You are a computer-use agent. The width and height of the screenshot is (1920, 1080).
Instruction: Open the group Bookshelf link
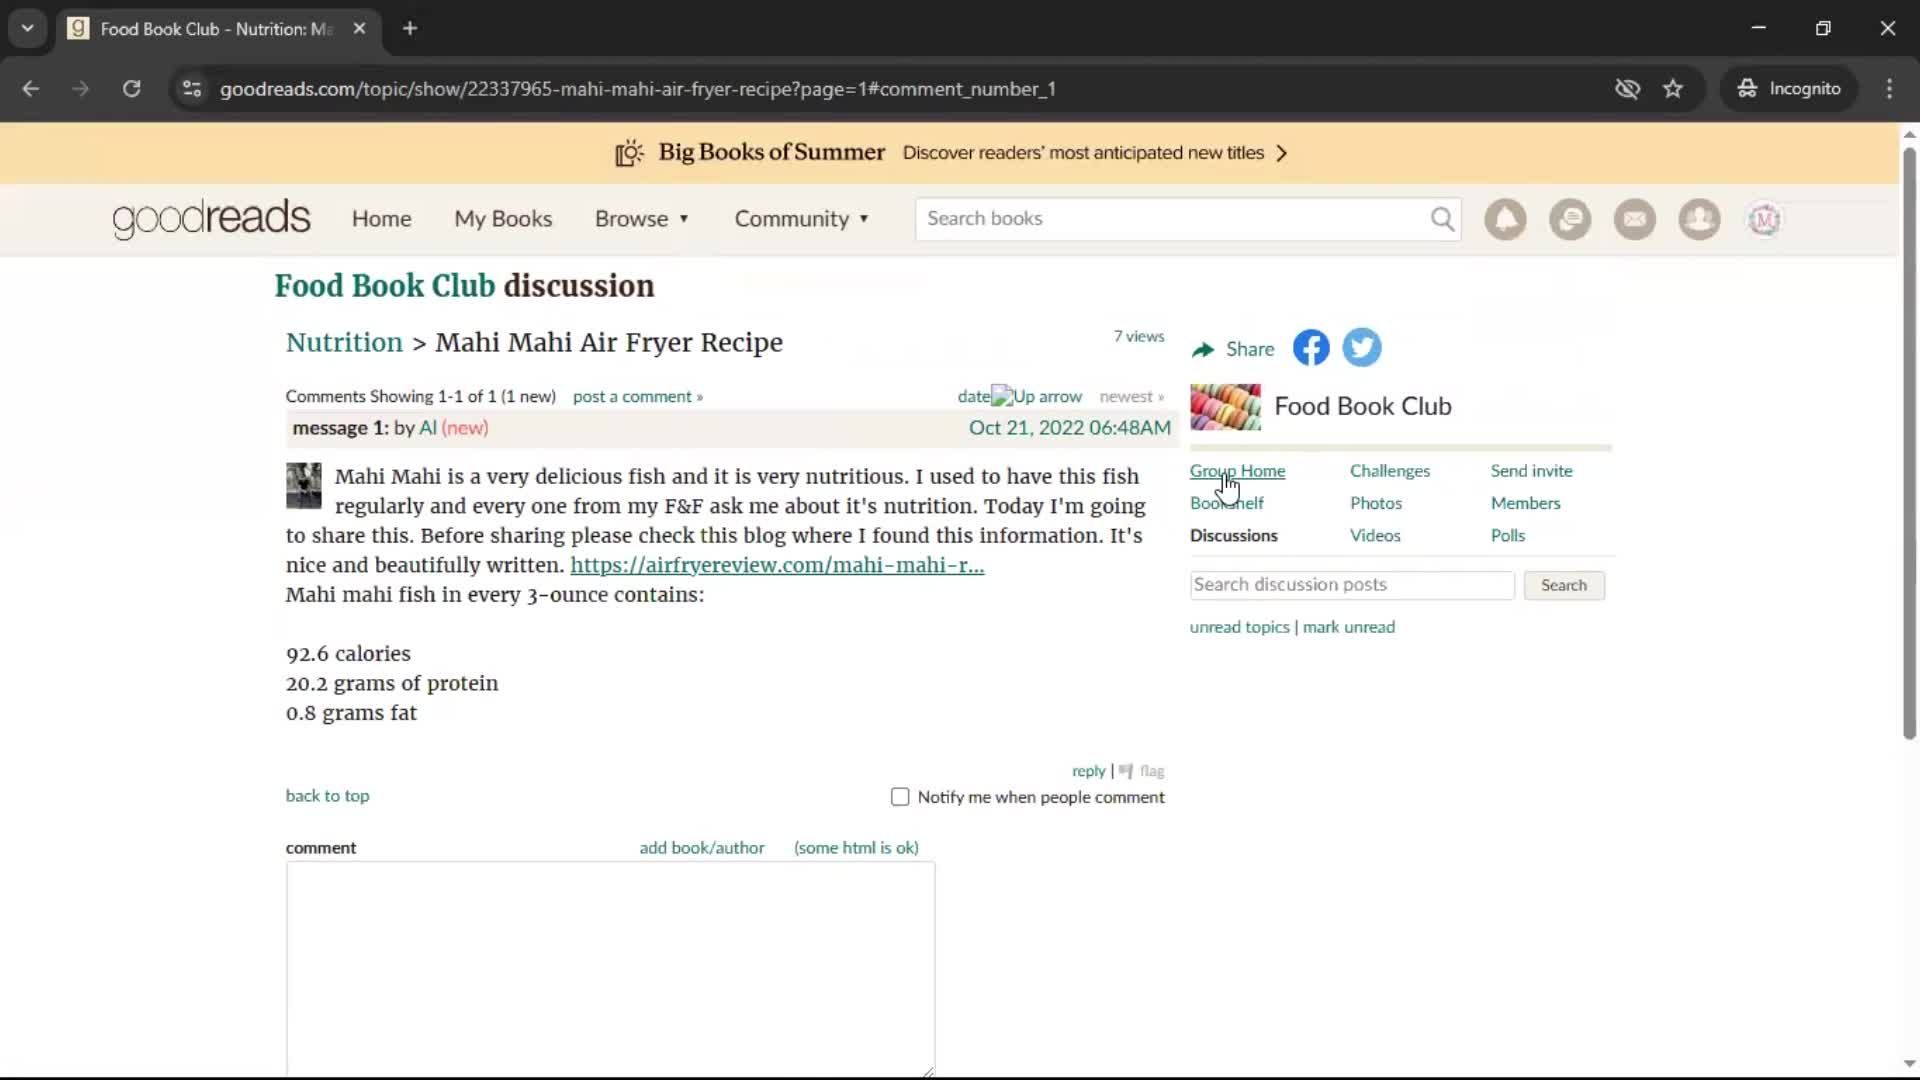(x=1226, y=503)
